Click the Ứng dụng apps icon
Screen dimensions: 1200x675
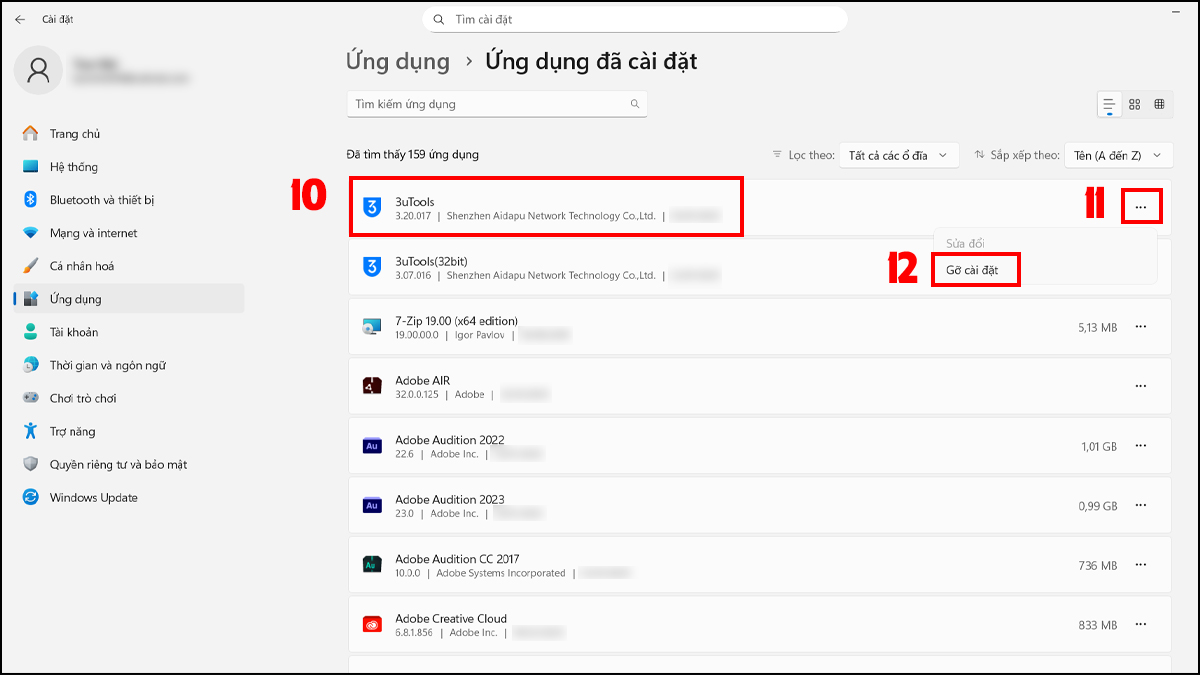31,299
